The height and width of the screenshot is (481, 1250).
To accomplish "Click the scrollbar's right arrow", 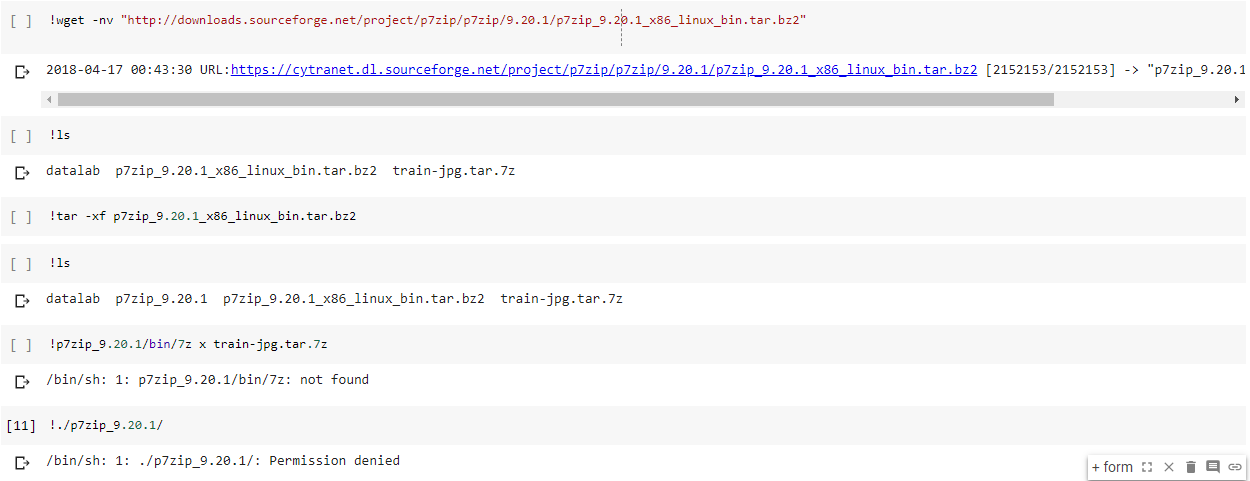I will 1238,99.
